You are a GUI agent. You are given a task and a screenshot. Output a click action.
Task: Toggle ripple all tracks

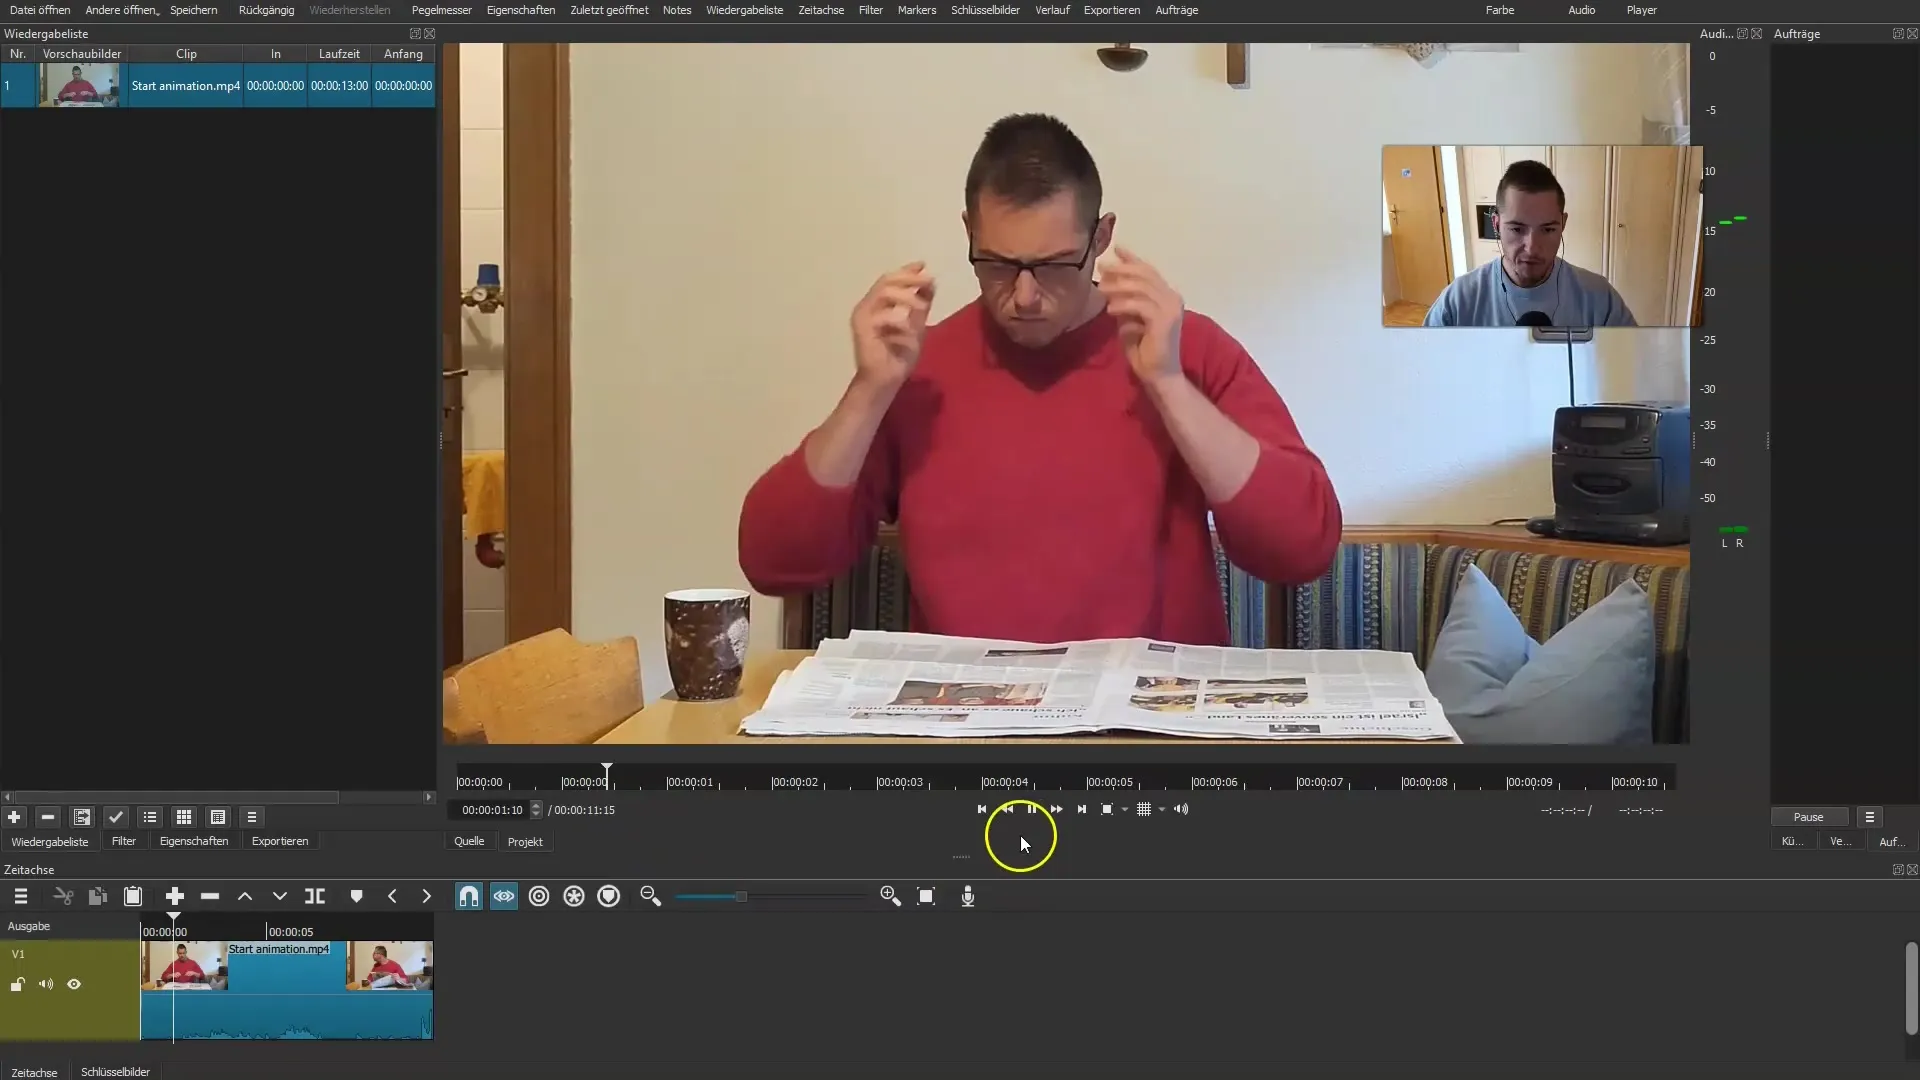(574, 897)
